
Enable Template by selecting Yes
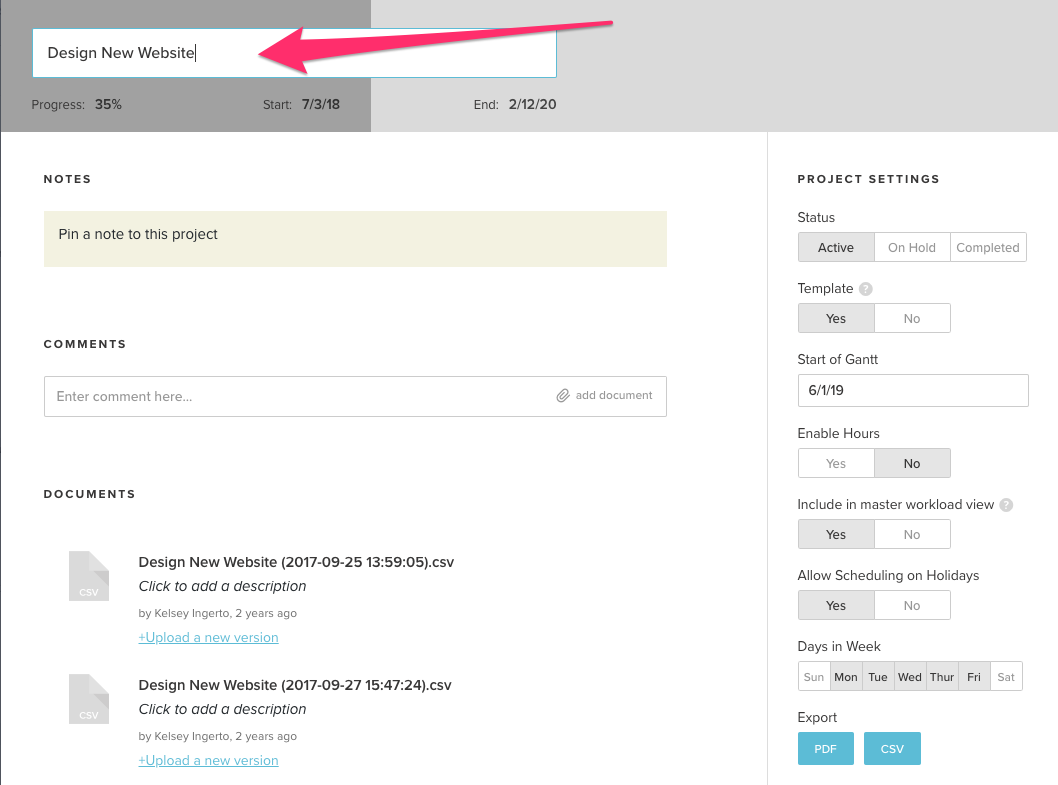(x=836, y=318)
